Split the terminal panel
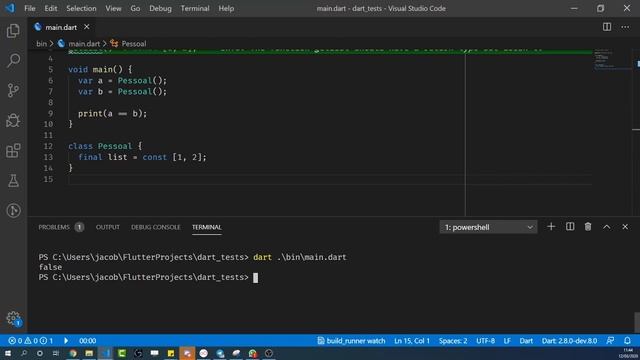 (x=570, y=227)
